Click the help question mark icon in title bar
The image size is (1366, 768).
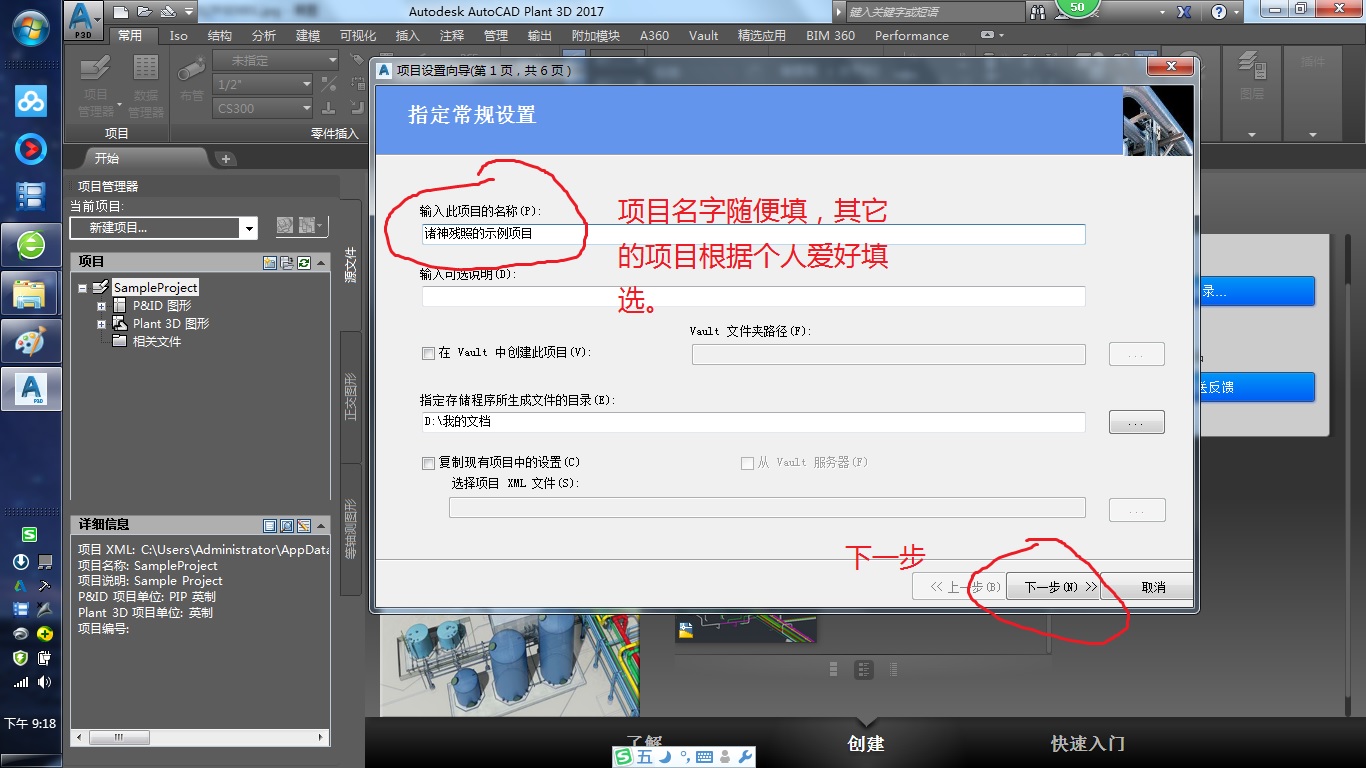tap(1218, 12)
